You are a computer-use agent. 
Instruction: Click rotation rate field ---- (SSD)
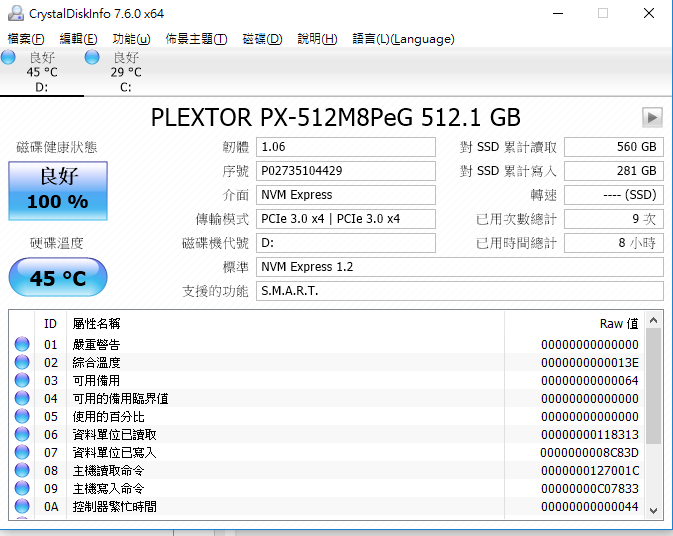pyautogui.click(x=614, y=195)
